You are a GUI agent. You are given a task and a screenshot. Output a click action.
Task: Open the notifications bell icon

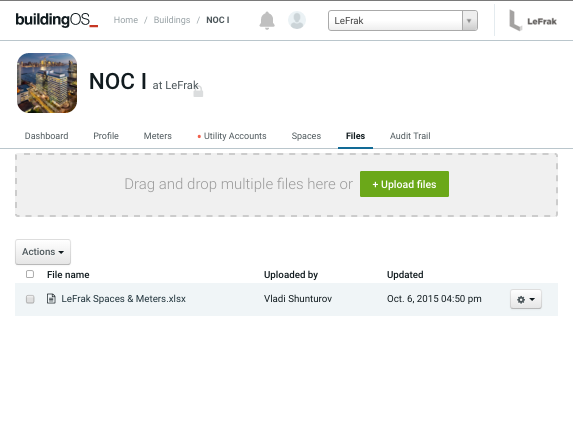(x=267, y=20)
